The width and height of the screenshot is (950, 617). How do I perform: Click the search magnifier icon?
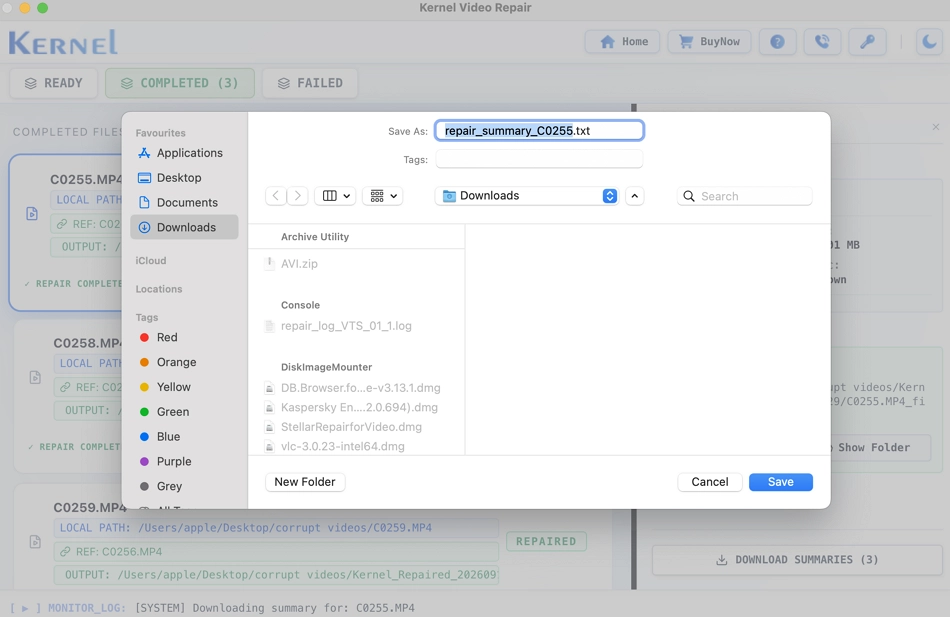(689, 196)
